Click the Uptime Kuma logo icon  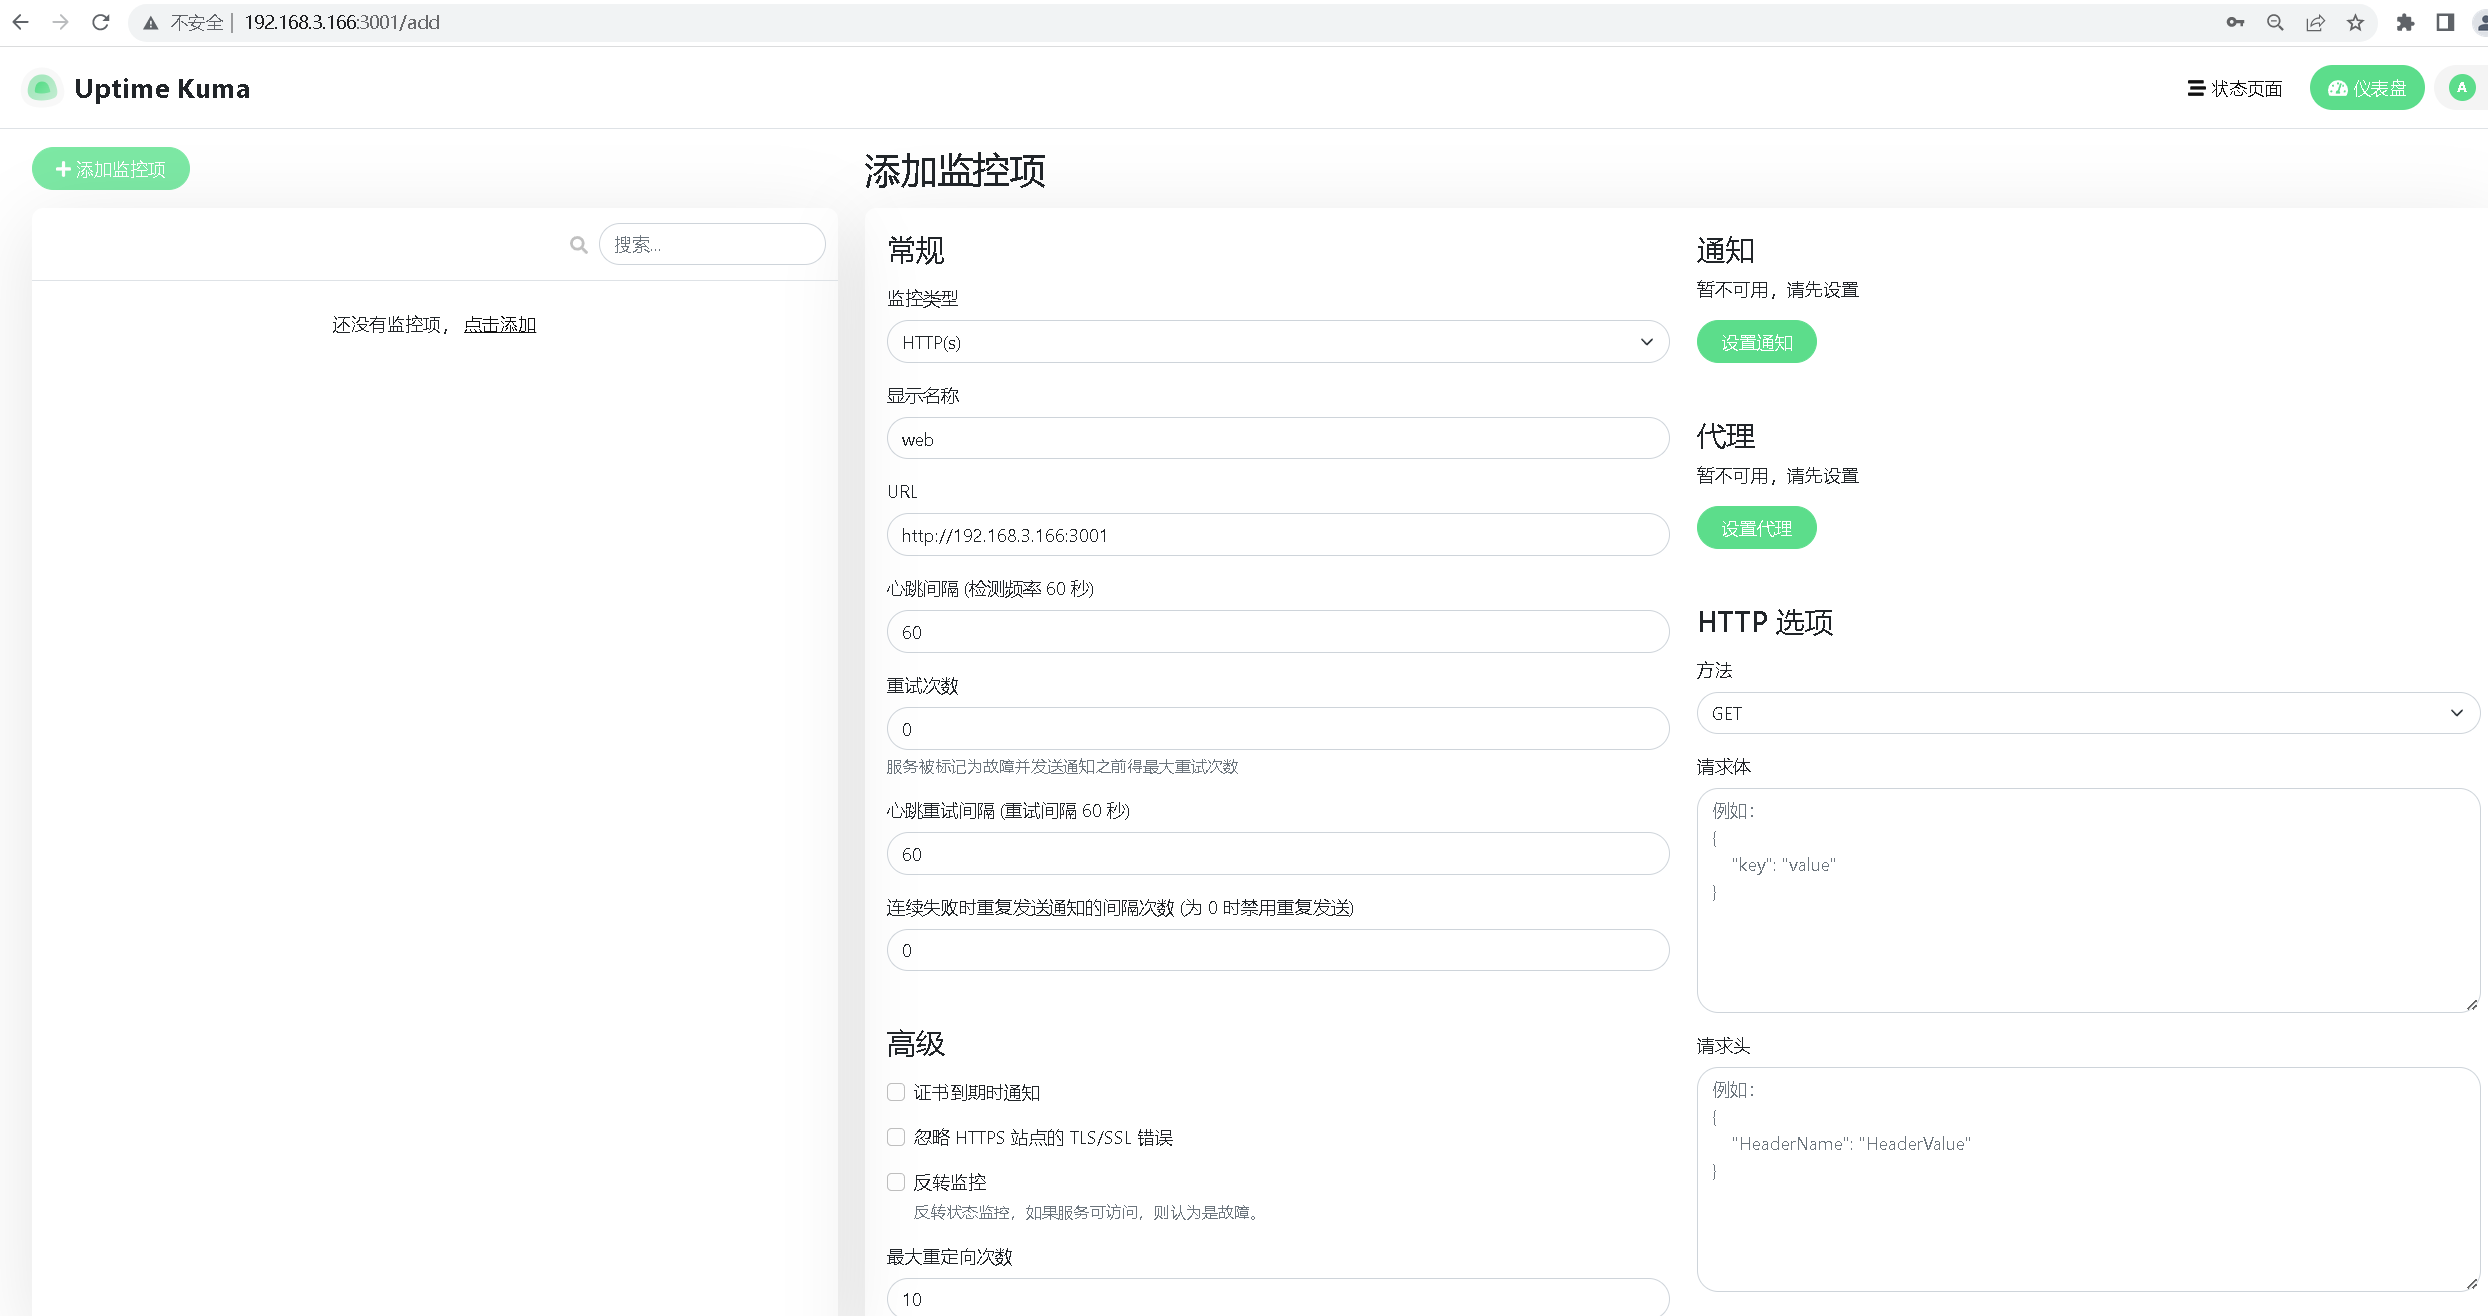coord(42,88)
